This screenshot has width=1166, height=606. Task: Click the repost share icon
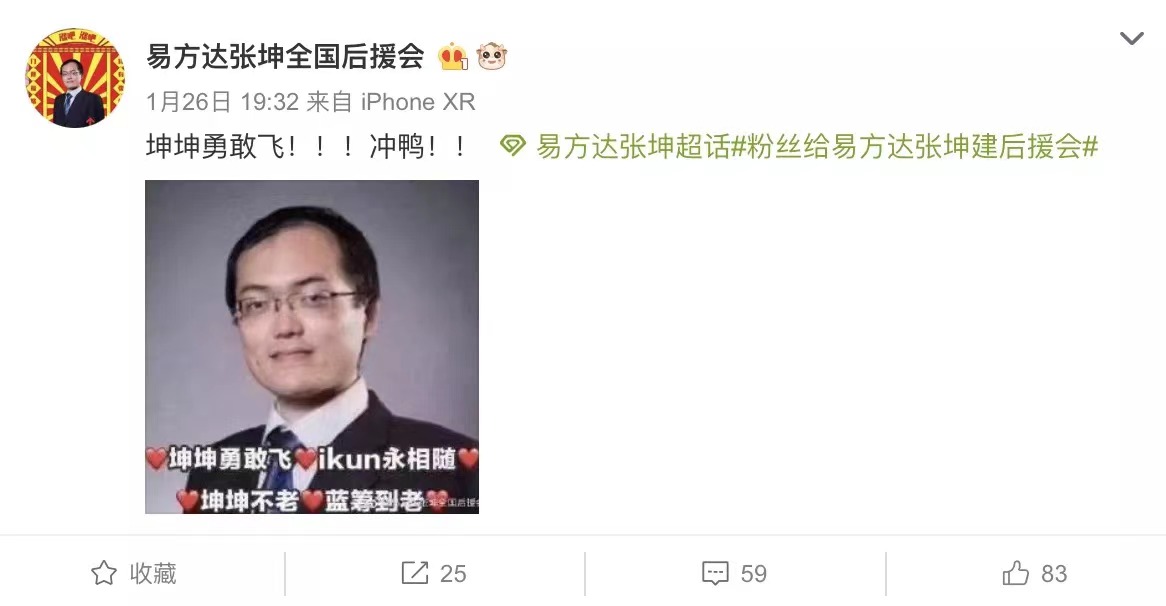414,573
